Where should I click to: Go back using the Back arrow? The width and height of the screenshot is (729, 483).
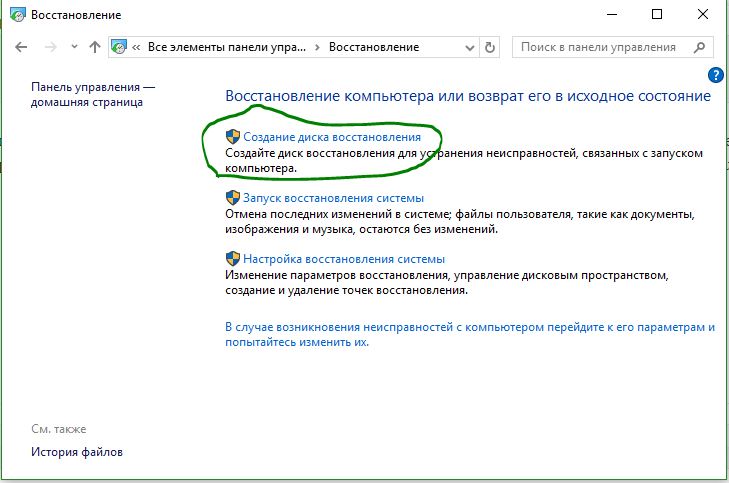click(21, 47)
